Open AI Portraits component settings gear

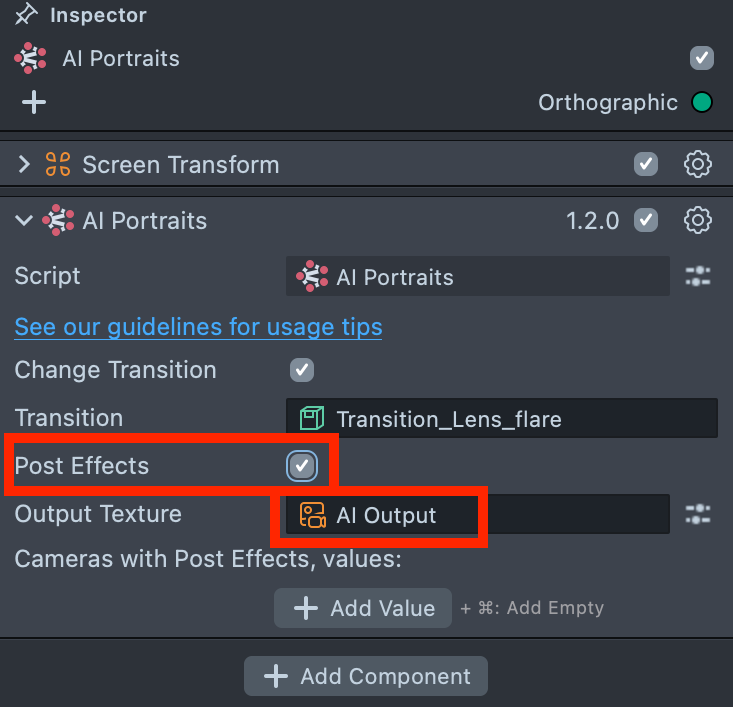click(697, 220)
